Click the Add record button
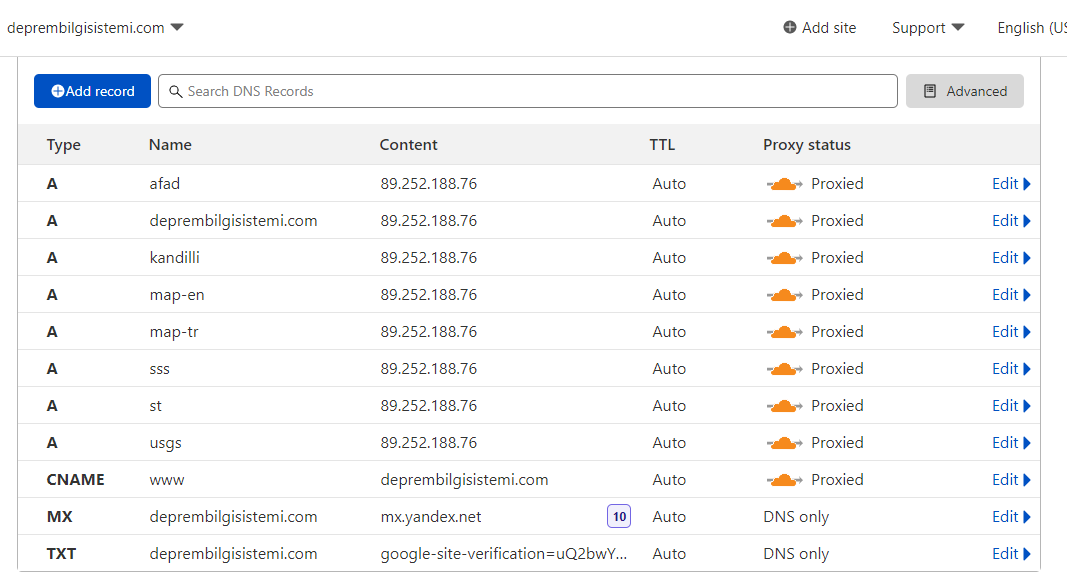The image size is (1067, 585). tap(93, 91)
